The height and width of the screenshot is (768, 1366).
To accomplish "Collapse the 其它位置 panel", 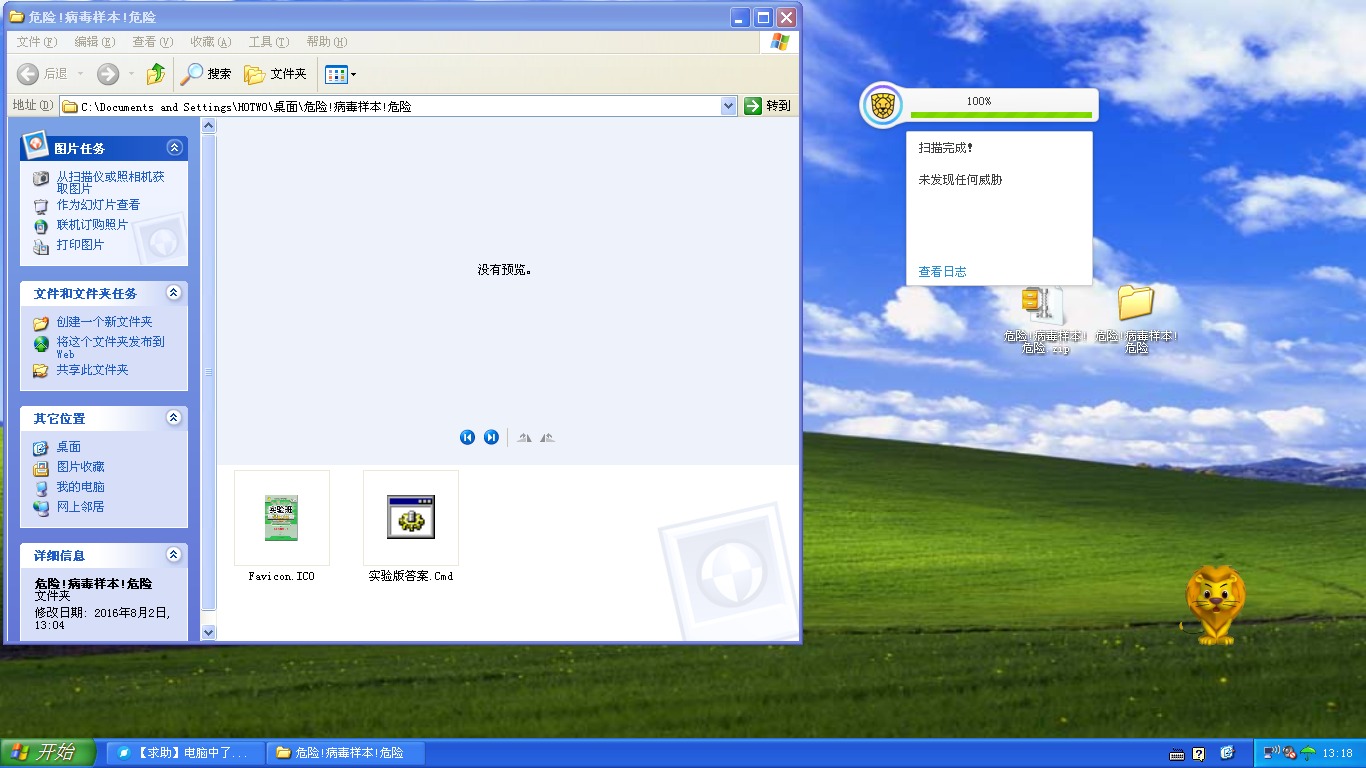I will (174, 418).
